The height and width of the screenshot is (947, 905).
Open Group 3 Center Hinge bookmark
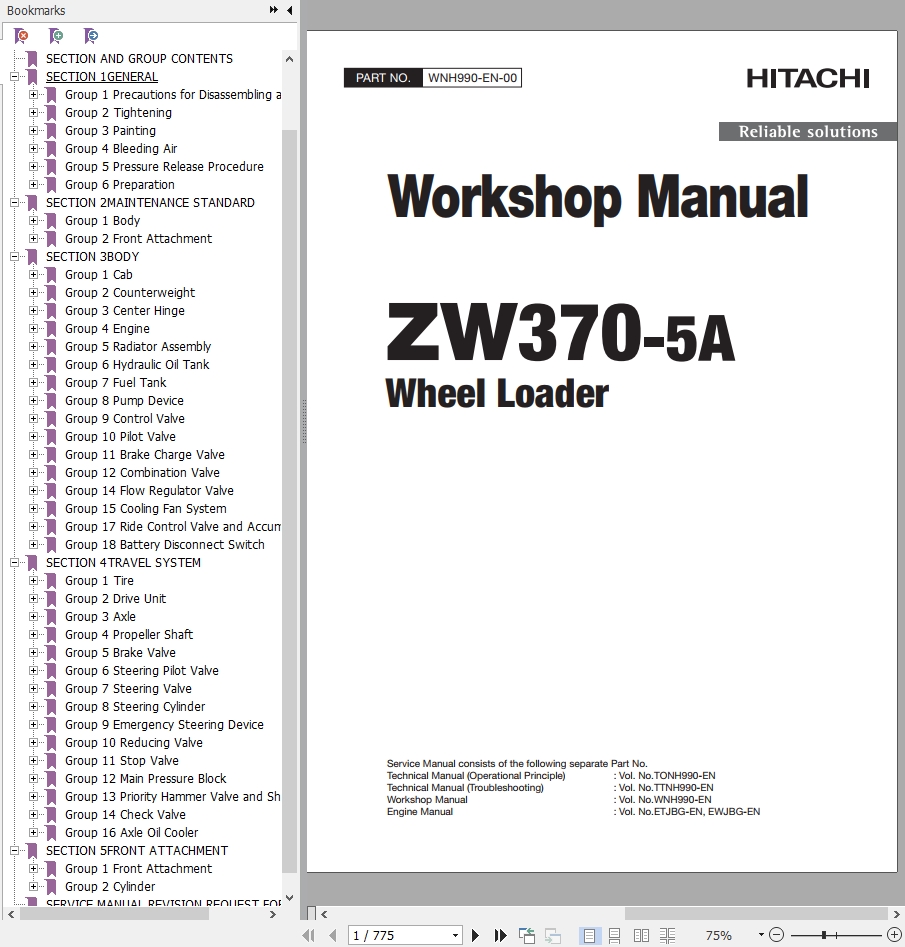[124, 310]
